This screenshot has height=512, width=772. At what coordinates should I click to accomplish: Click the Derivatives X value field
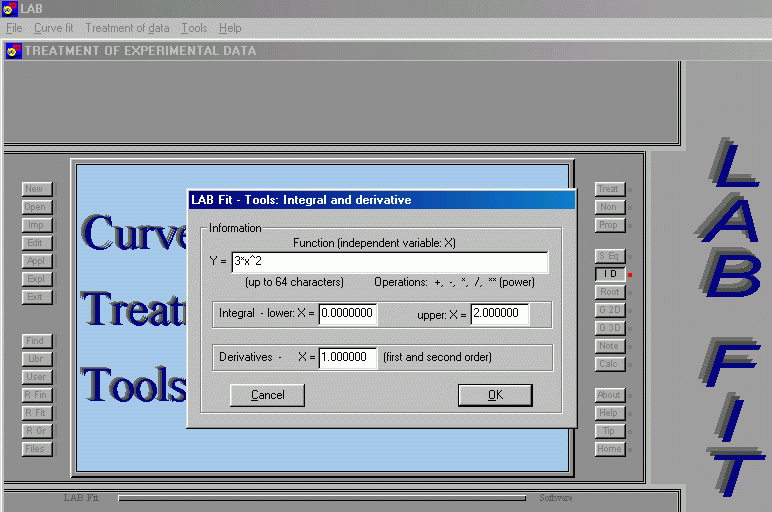click(347, 357)
